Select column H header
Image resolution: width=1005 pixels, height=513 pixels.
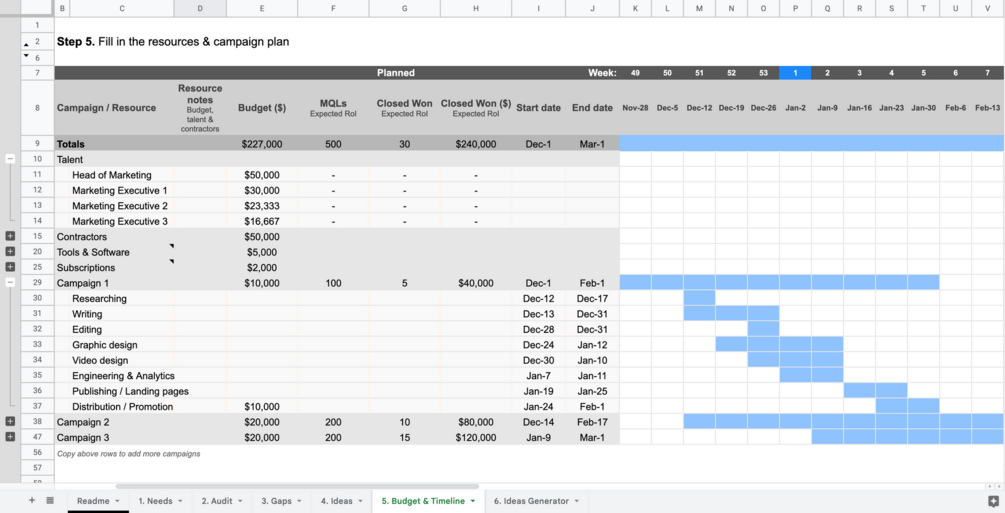pos(476,8)
